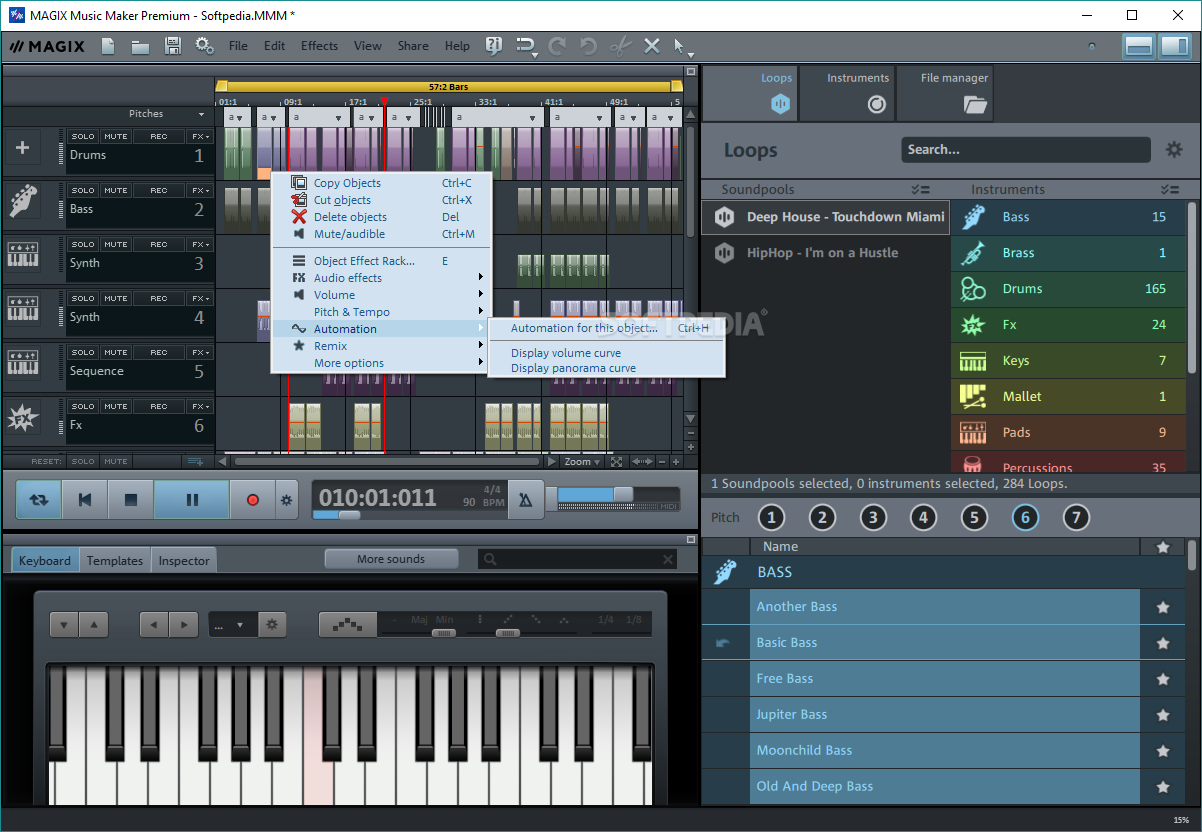Select pitch 3 button
The width and height of the screenshot is (1202, 832).
[873, 517]
